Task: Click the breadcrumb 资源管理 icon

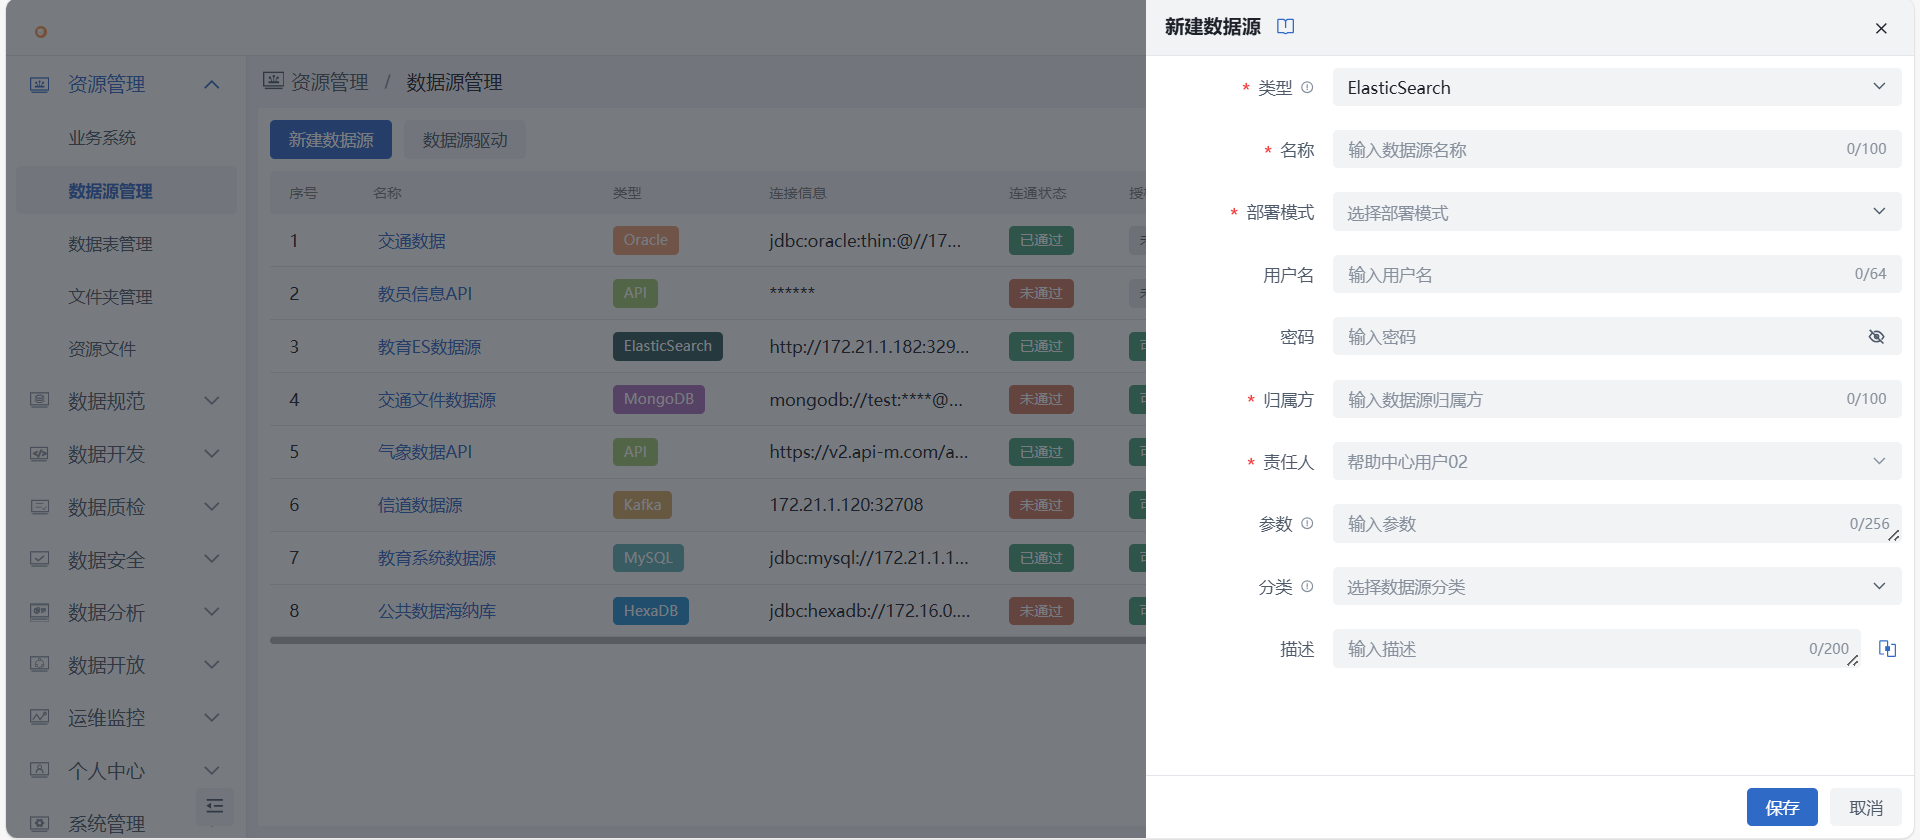Action: coord(273,81)
